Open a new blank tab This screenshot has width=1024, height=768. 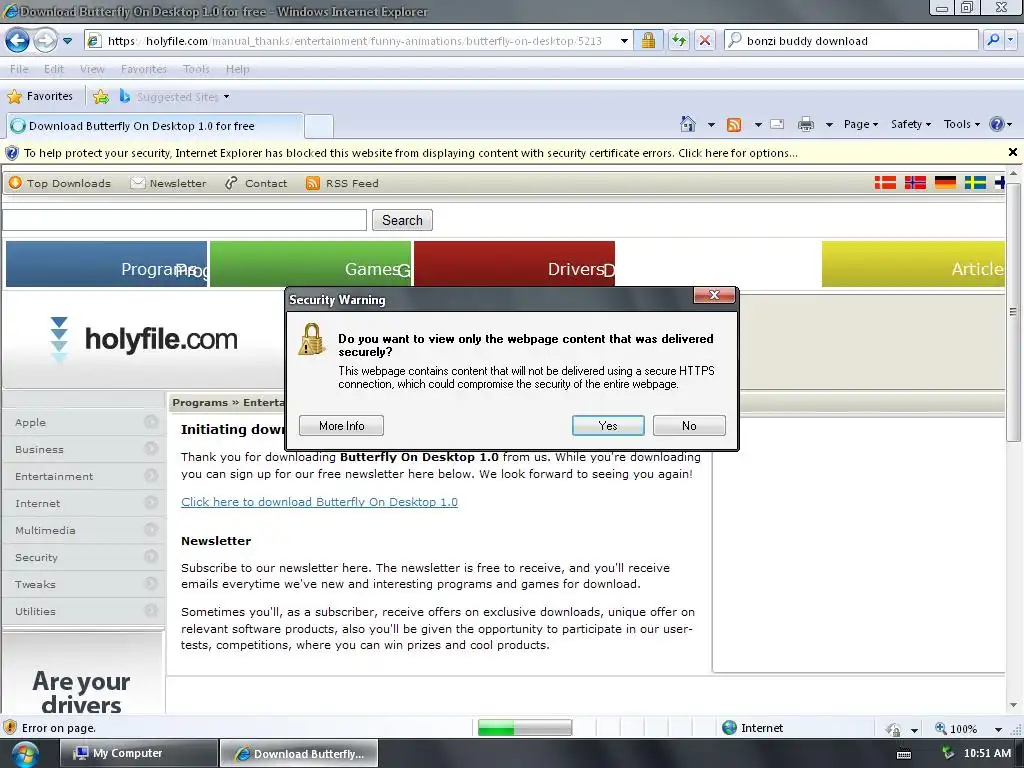(319, 126)
